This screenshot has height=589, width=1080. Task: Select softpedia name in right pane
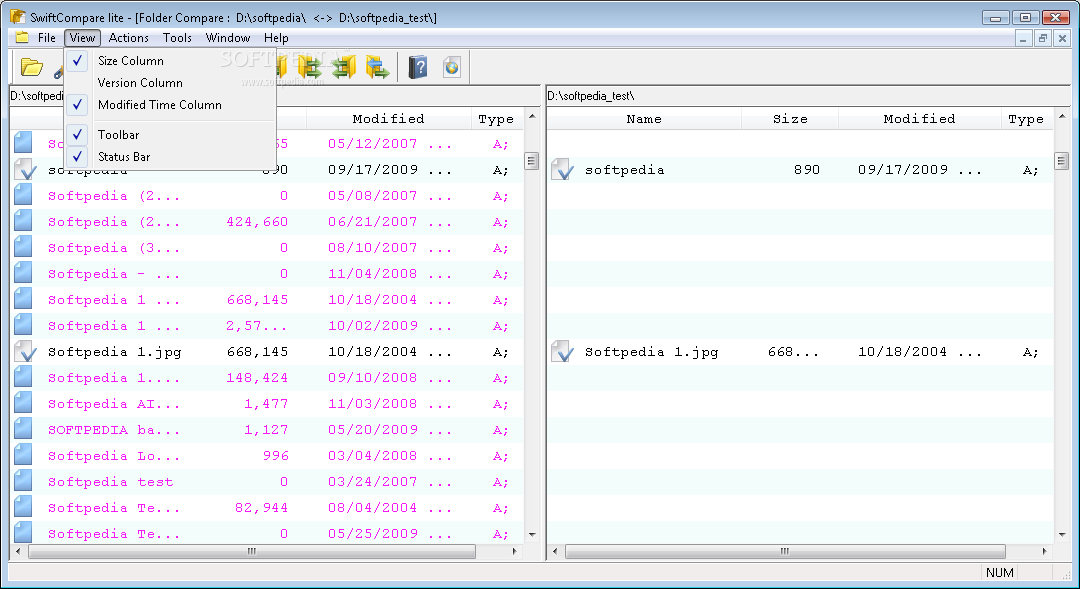point(625,170)
